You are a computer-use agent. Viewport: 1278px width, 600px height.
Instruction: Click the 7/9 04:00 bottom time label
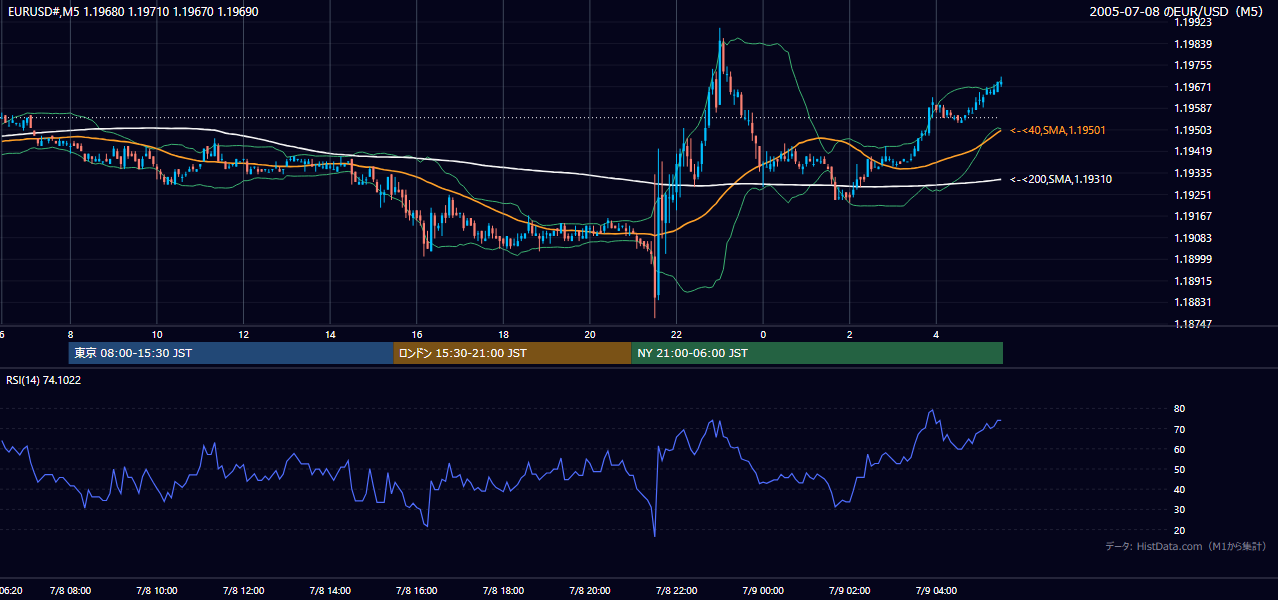937,591
